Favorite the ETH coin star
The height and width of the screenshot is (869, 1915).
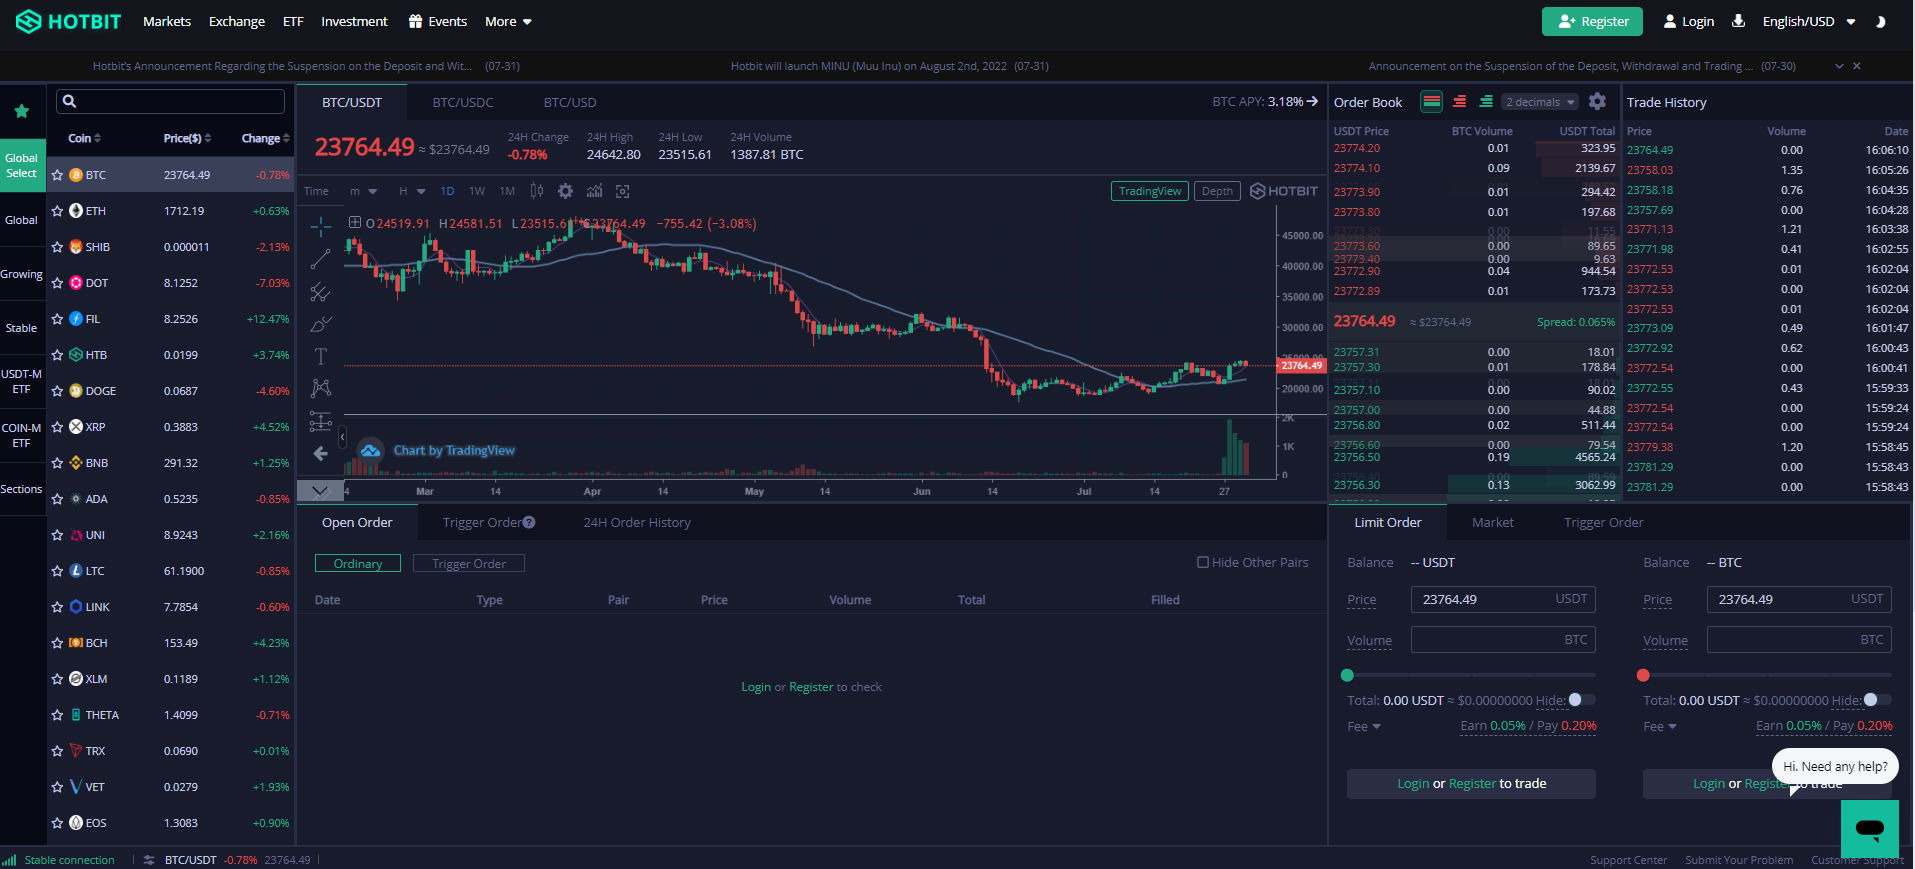tap(58, 211)
